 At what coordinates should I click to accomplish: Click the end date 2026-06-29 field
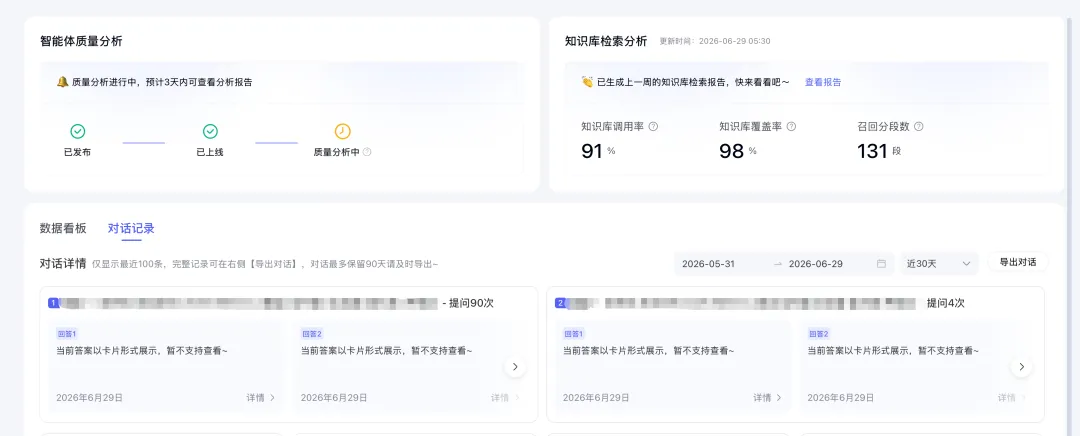click(816, 264)
